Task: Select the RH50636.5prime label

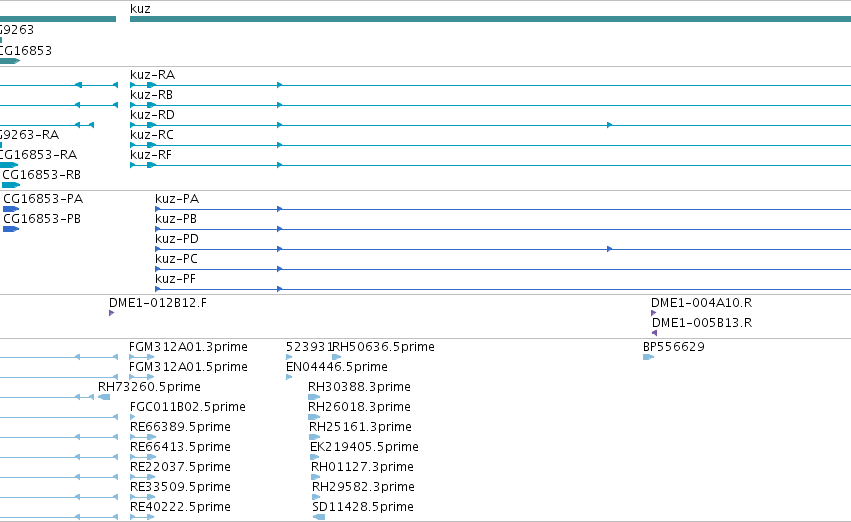Action: [x=383, y=347]
